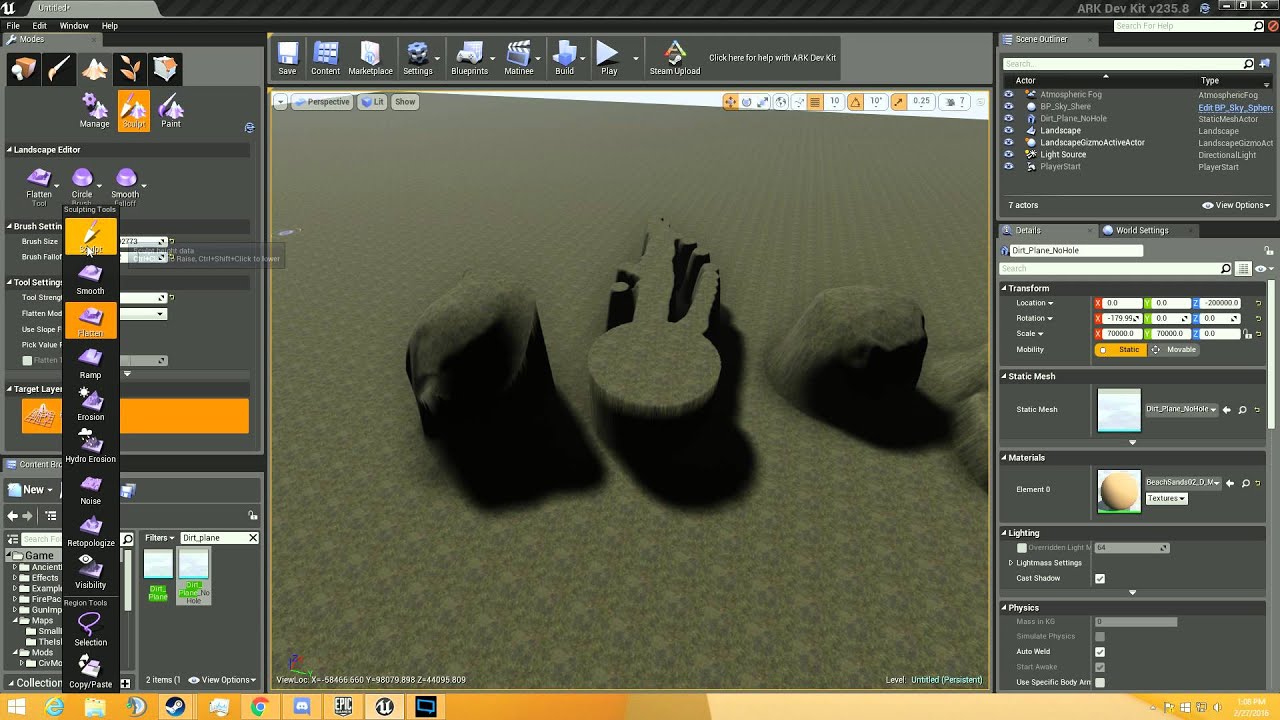Choose the Hydro Erosion tool
Image resolution: width=1280 pixels, height=720 pixels.
click(x=90, y=447)
